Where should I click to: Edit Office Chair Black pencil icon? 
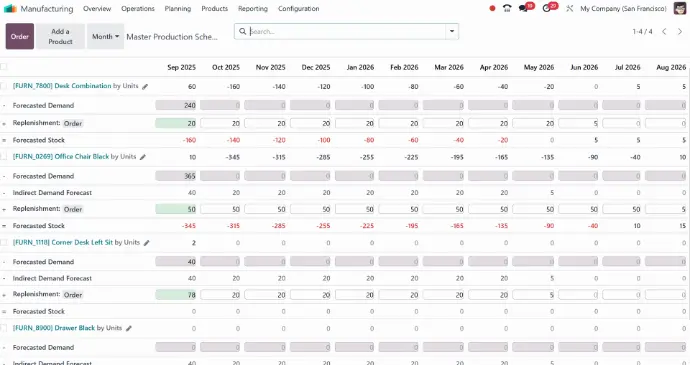[143, 157]
